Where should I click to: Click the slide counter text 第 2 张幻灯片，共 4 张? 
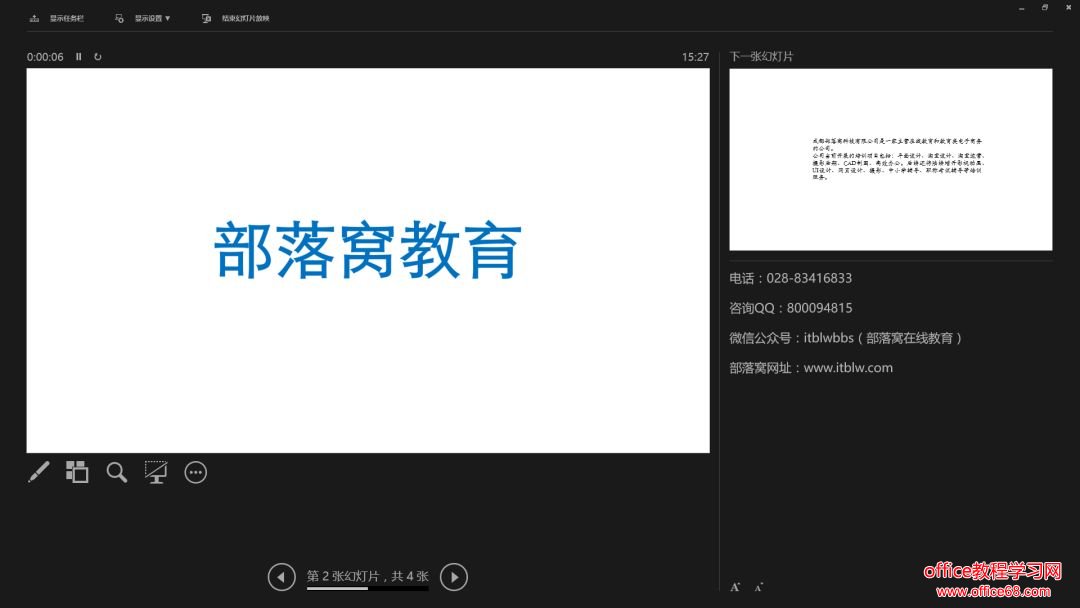368,576
